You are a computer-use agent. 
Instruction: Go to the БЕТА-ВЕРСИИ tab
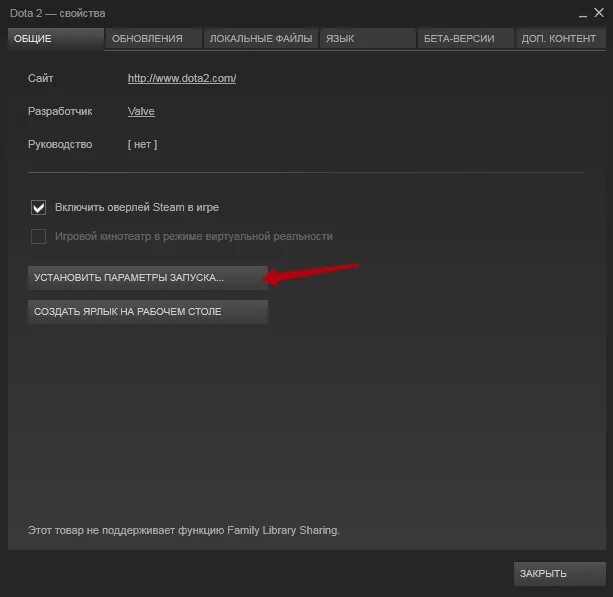(x=465, y=39)
